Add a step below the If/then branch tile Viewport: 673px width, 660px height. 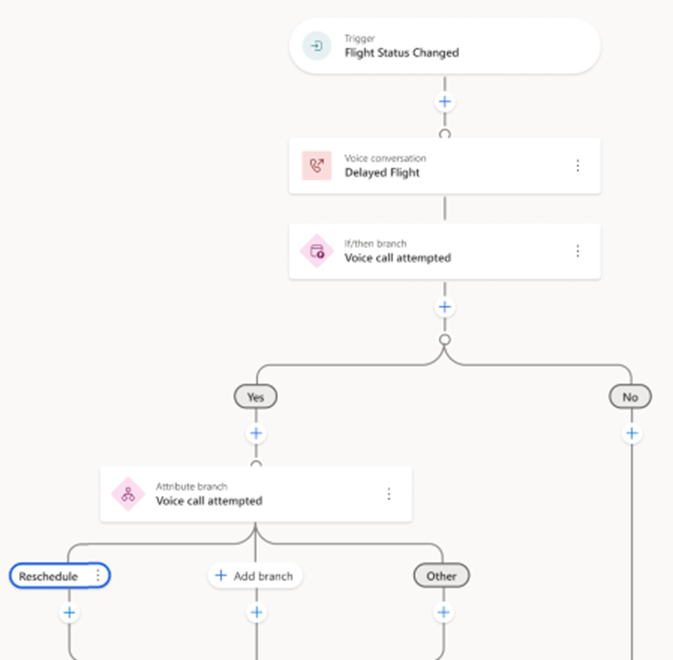click(x=445, y=307)
